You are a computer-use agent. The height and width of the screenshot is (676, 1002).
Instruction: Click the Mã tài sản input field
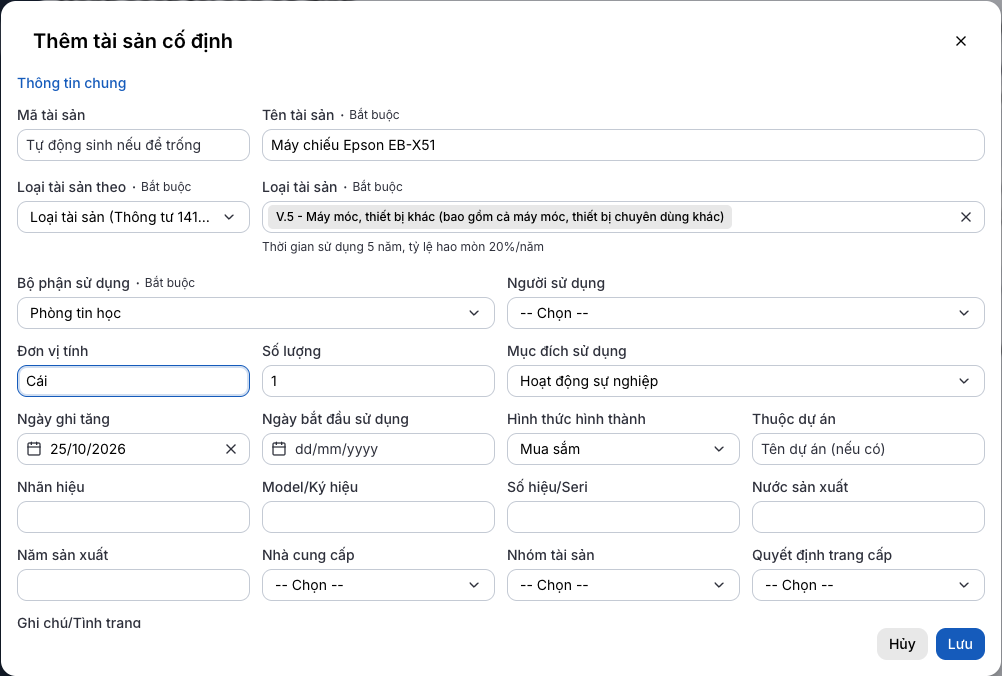[133, 145]
